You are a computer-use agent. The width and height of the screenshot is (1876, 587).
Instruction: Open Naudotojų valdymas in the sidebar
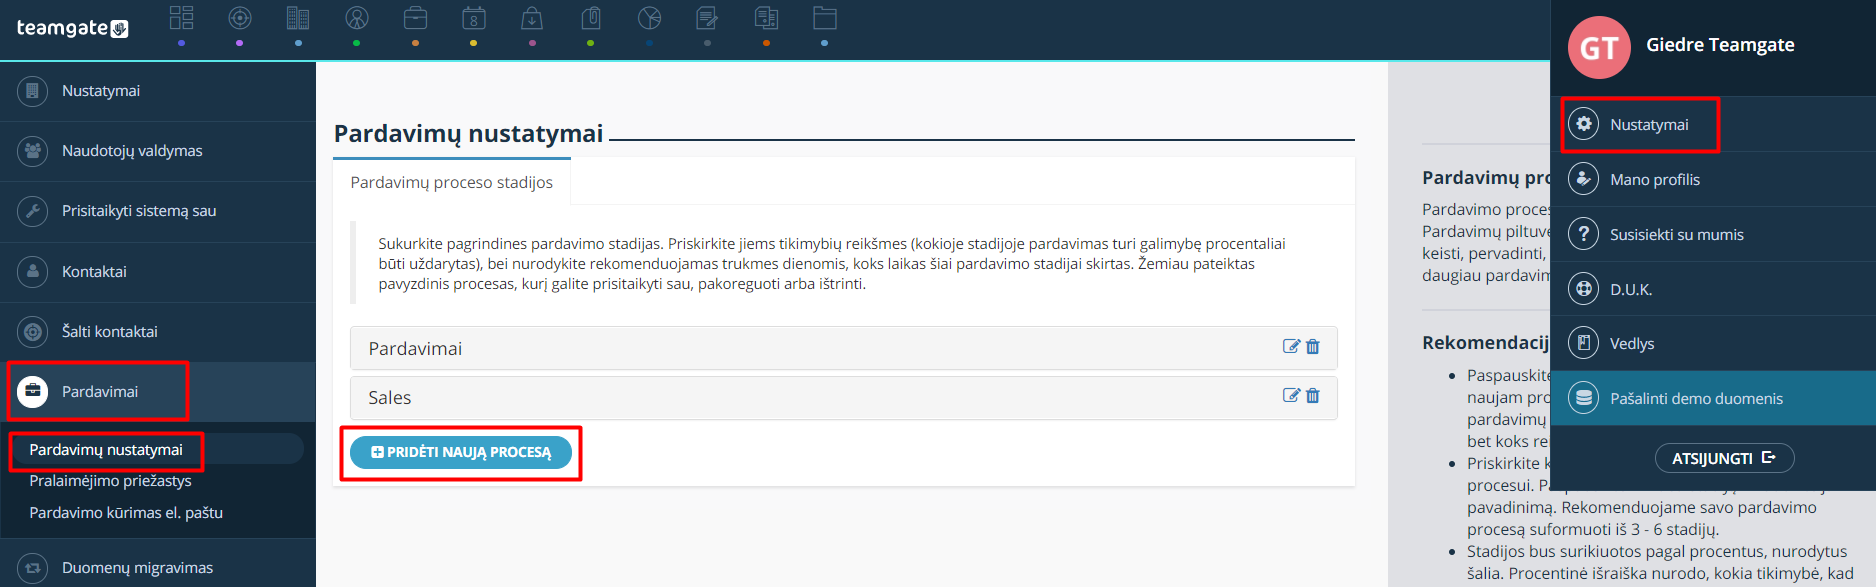[x=158, y=151]
